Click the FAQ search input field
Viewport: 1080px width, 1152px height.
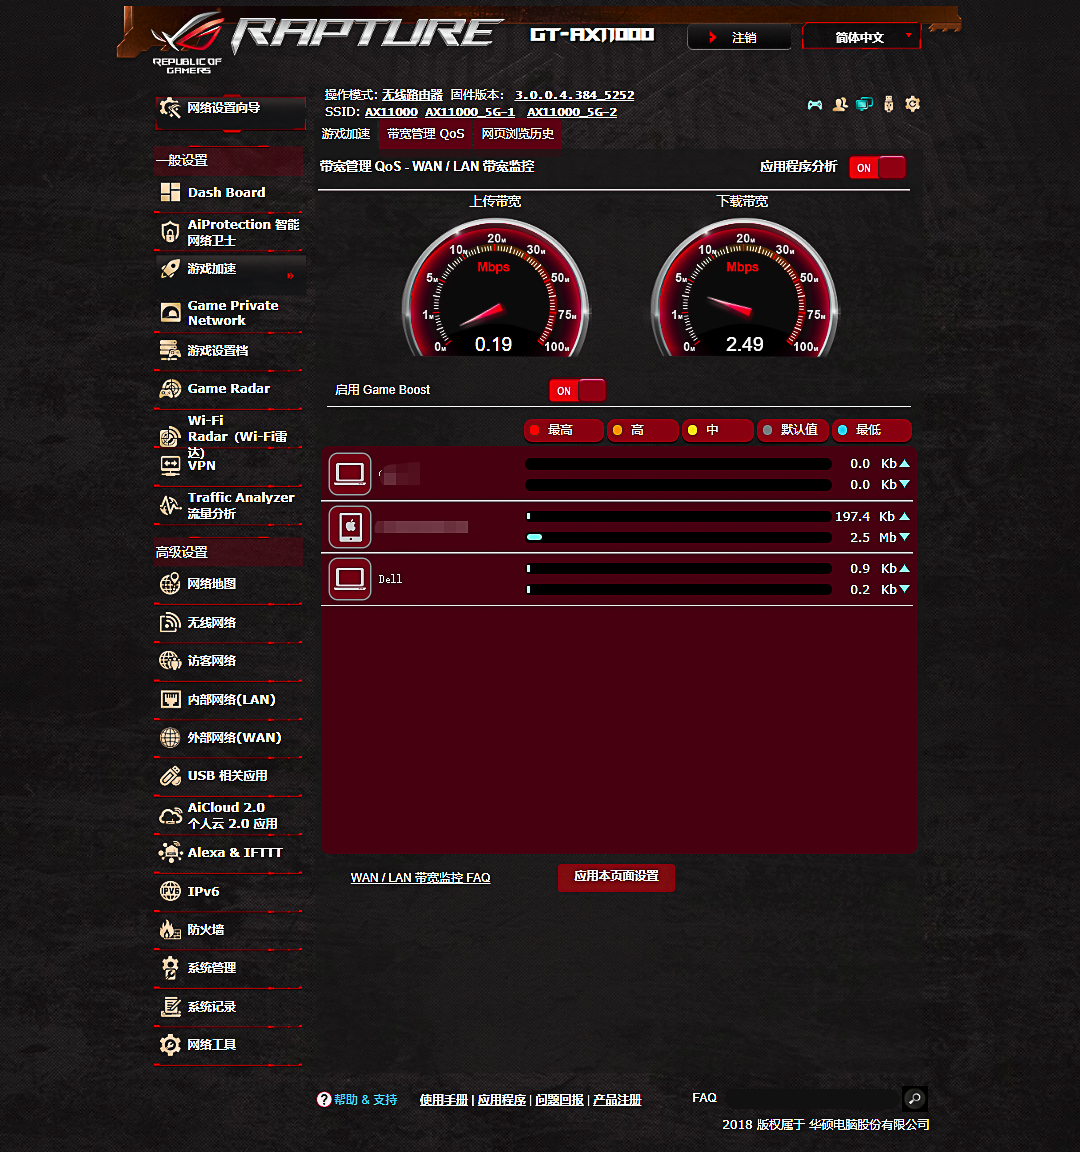[x=812, y=1098]
